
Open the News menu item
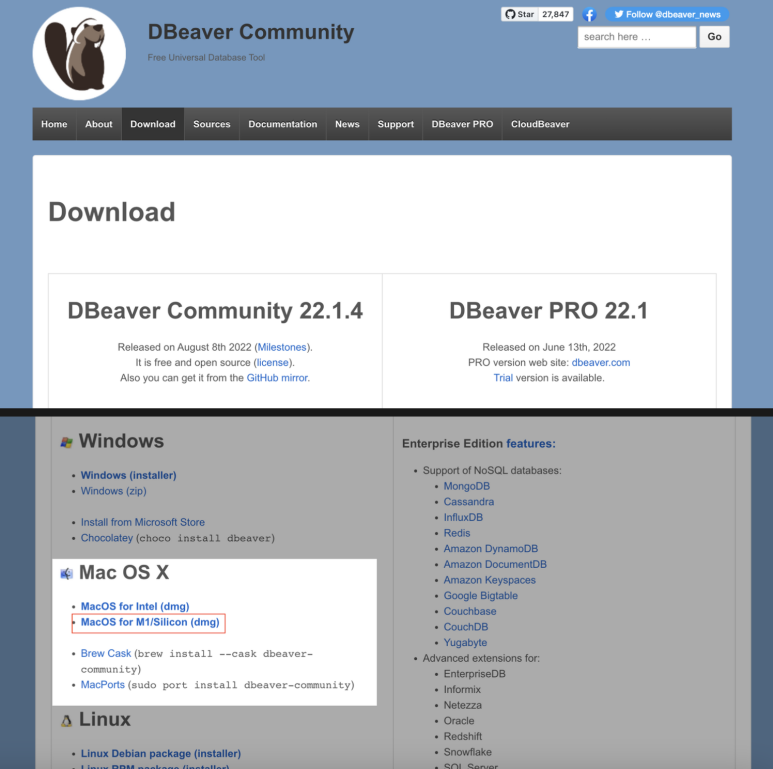click(x=348, y=124)
